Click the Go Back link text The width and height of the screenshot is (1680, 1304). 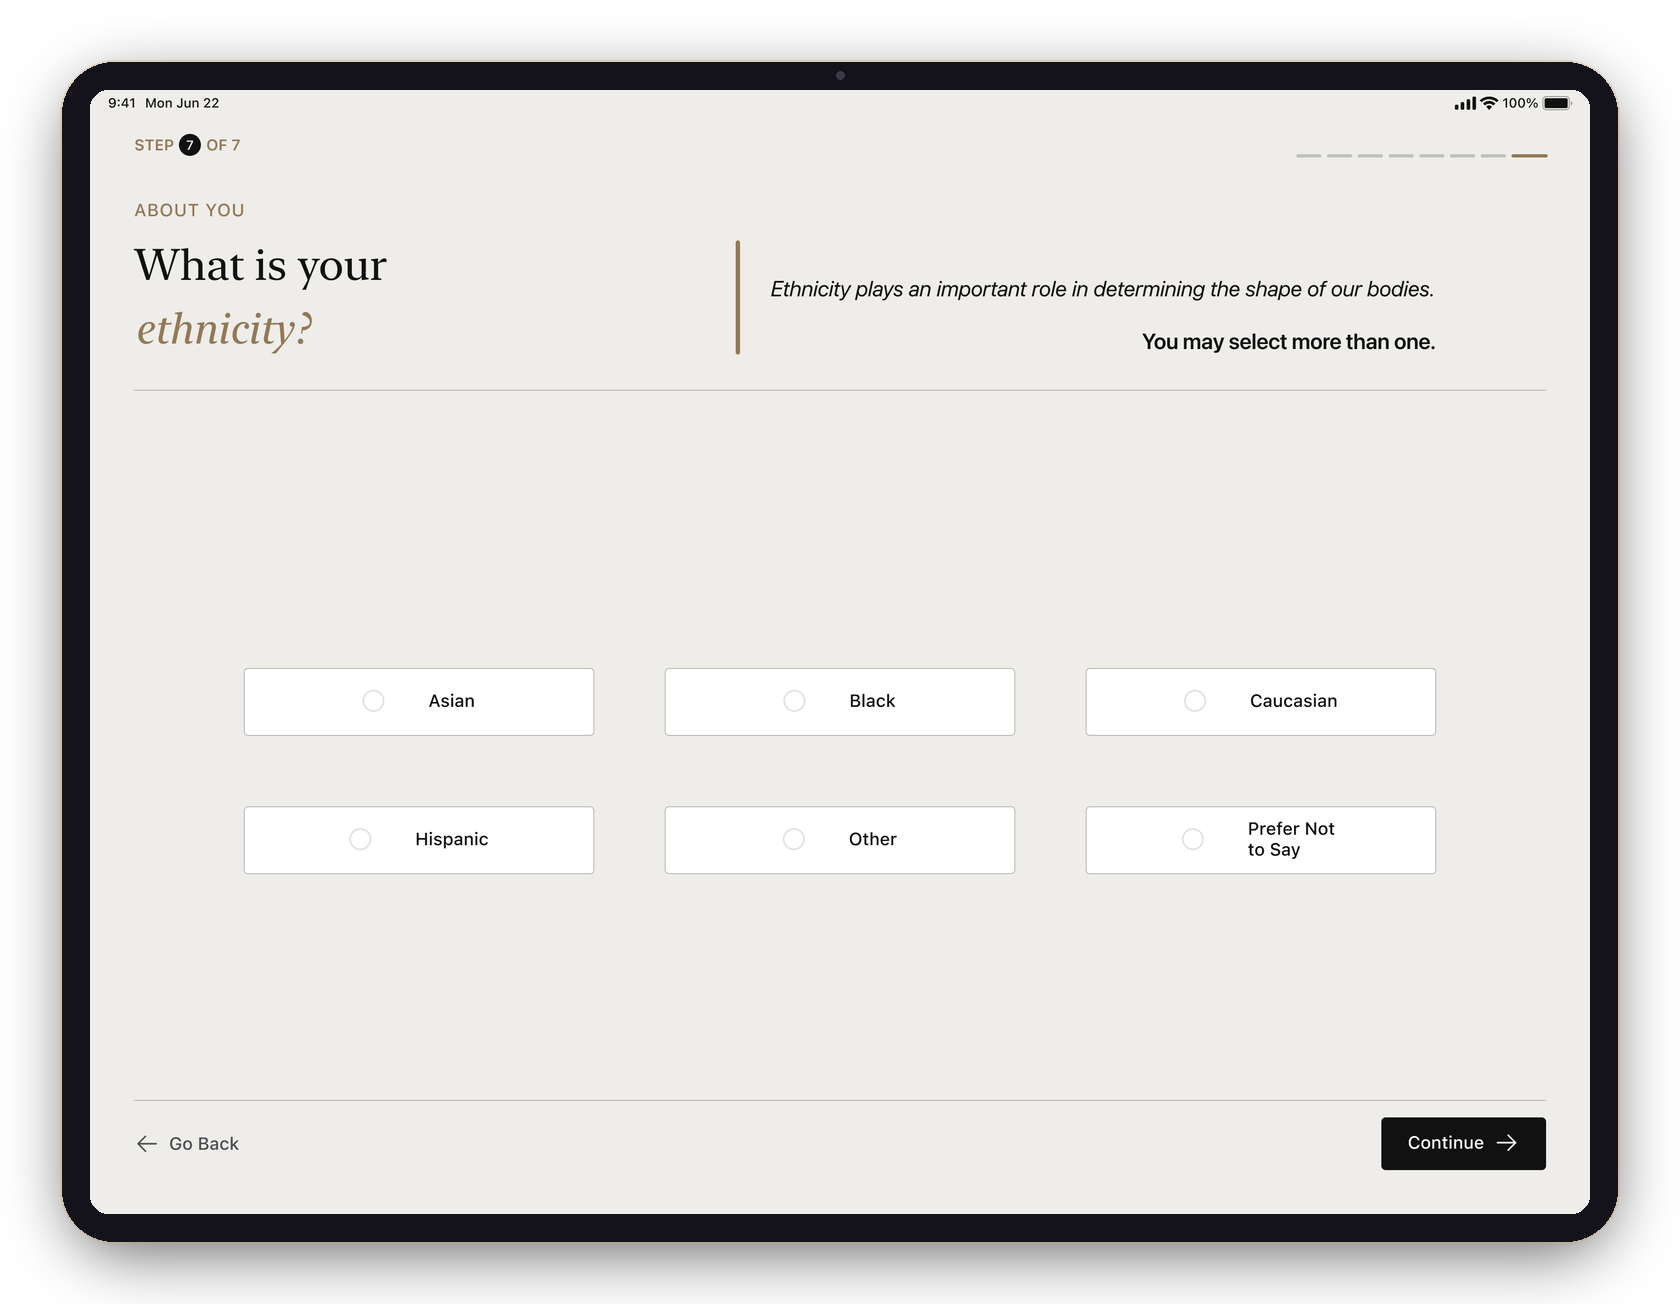click(204, 1144)
